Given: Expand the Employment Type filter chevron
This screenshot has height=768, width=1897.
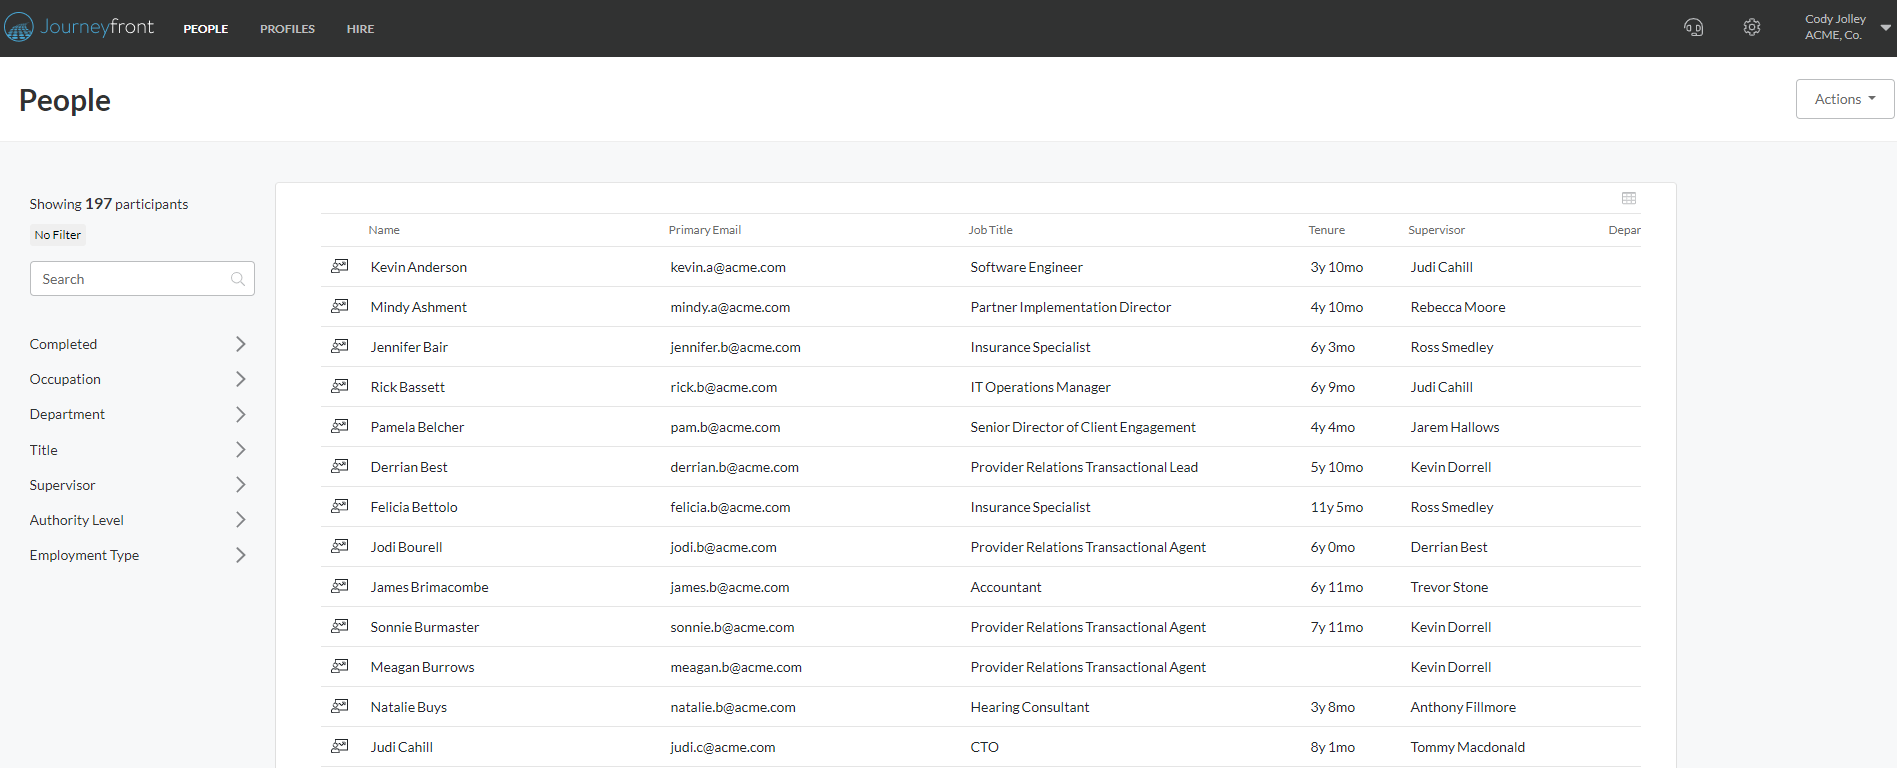Looking at the screenshot, I should click(240, 555).
